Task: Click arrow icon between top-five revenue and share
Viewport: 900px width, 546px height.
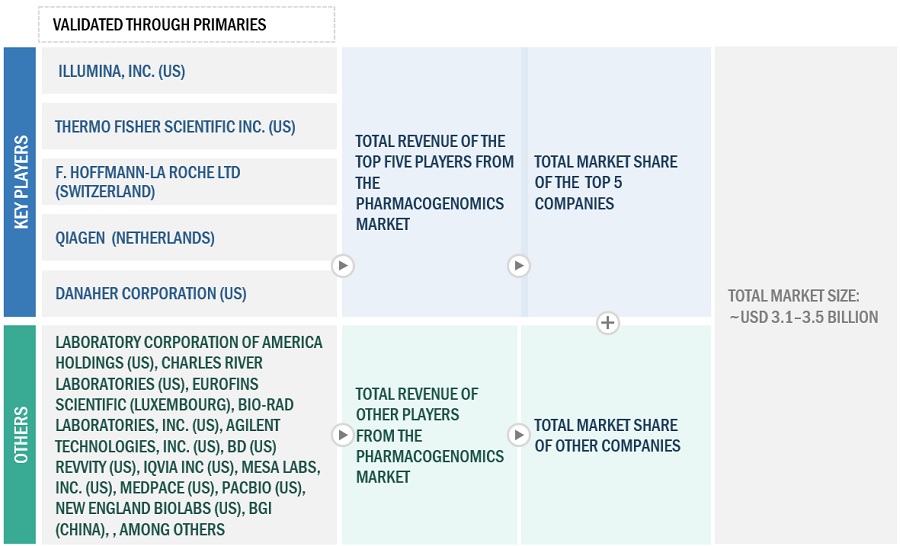Action: tap(518, 266)
